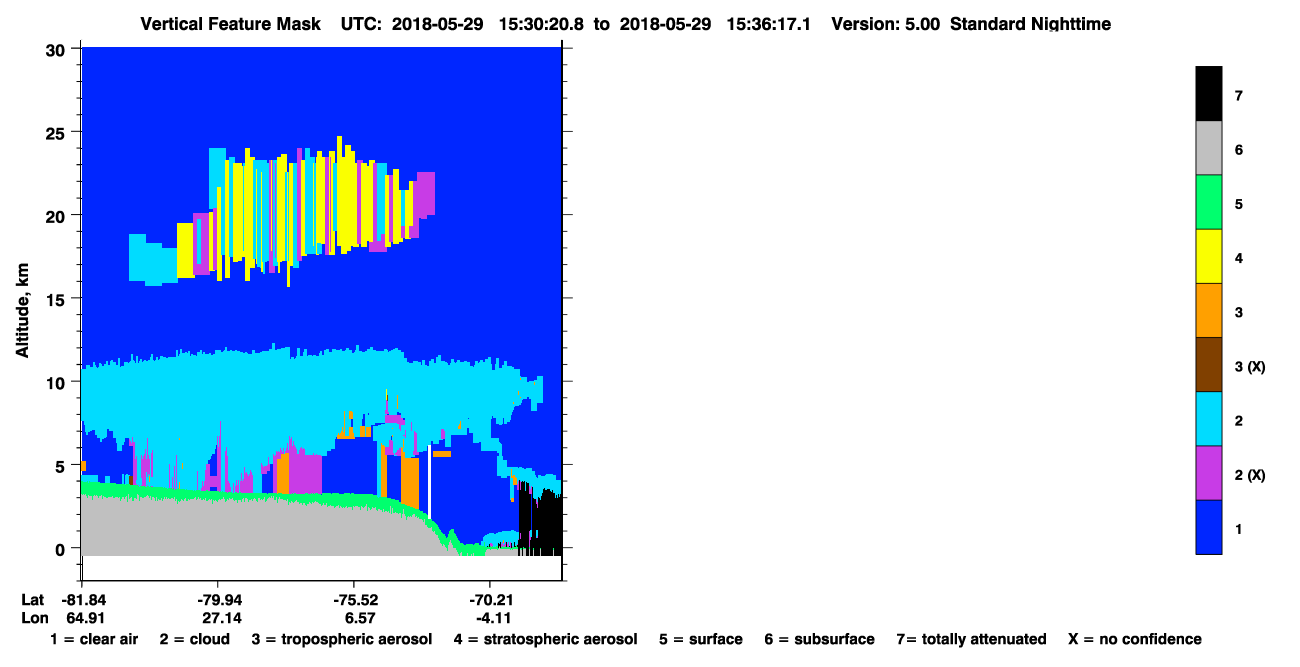Click the cyan color swatch labeled 2
Viewport: 1300px width, 667px height.
pos(1208,418)
